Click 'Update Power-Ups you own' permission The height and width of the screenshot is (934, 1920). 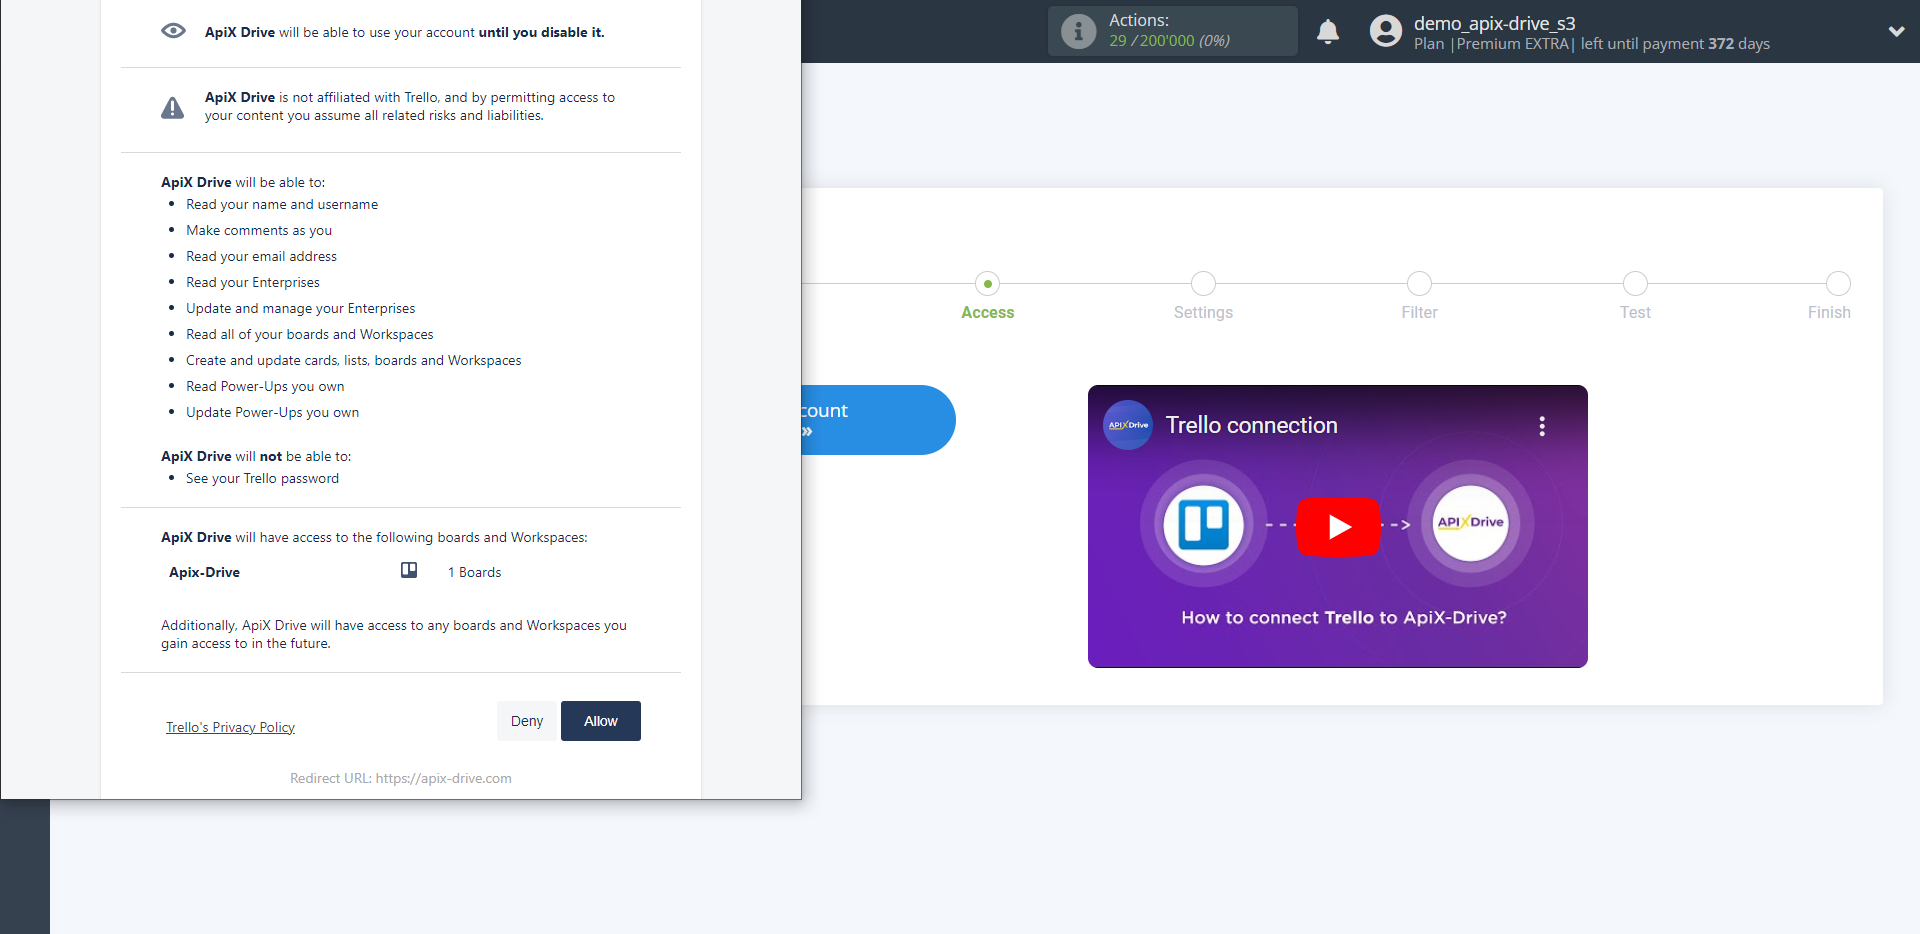pyautogui.click(x=272, y=412)
